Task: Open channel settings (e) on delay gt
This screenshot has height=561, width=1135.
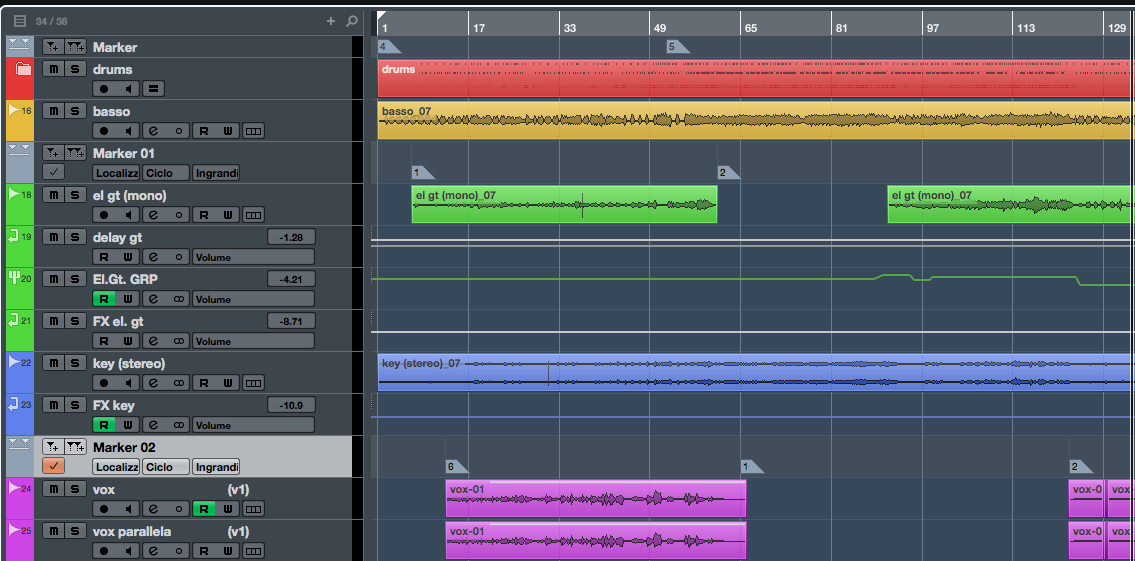Action: [x=153, y=257]
